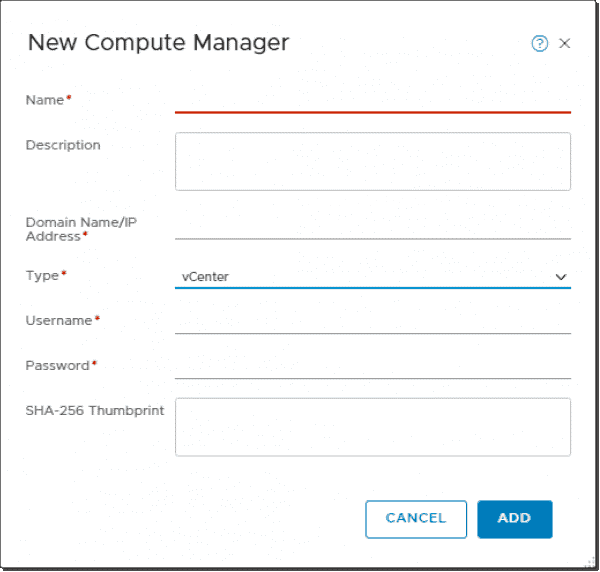Click the Type label text
600x572 pixels.
(42, 275)
